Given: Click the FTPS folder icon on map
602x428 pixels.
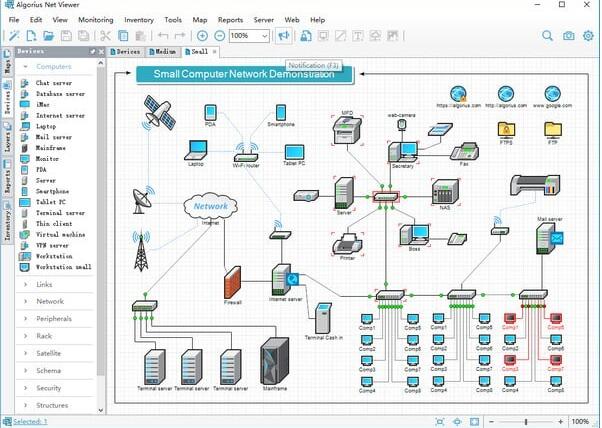Looking at the screenshot, I should point(506,130).
